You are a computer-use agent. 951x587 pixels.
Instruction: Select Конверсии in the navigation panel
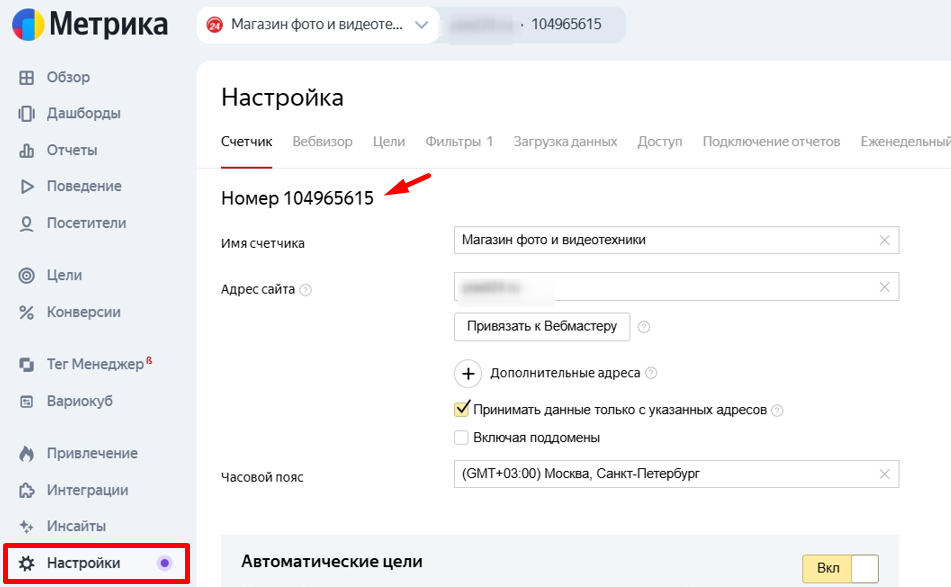coord(85,312)
